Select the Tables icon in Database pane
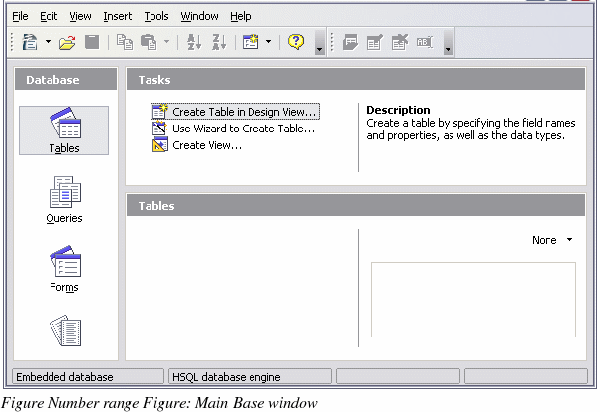The height and width of the screenshot is (413, 601). (64, 130)
